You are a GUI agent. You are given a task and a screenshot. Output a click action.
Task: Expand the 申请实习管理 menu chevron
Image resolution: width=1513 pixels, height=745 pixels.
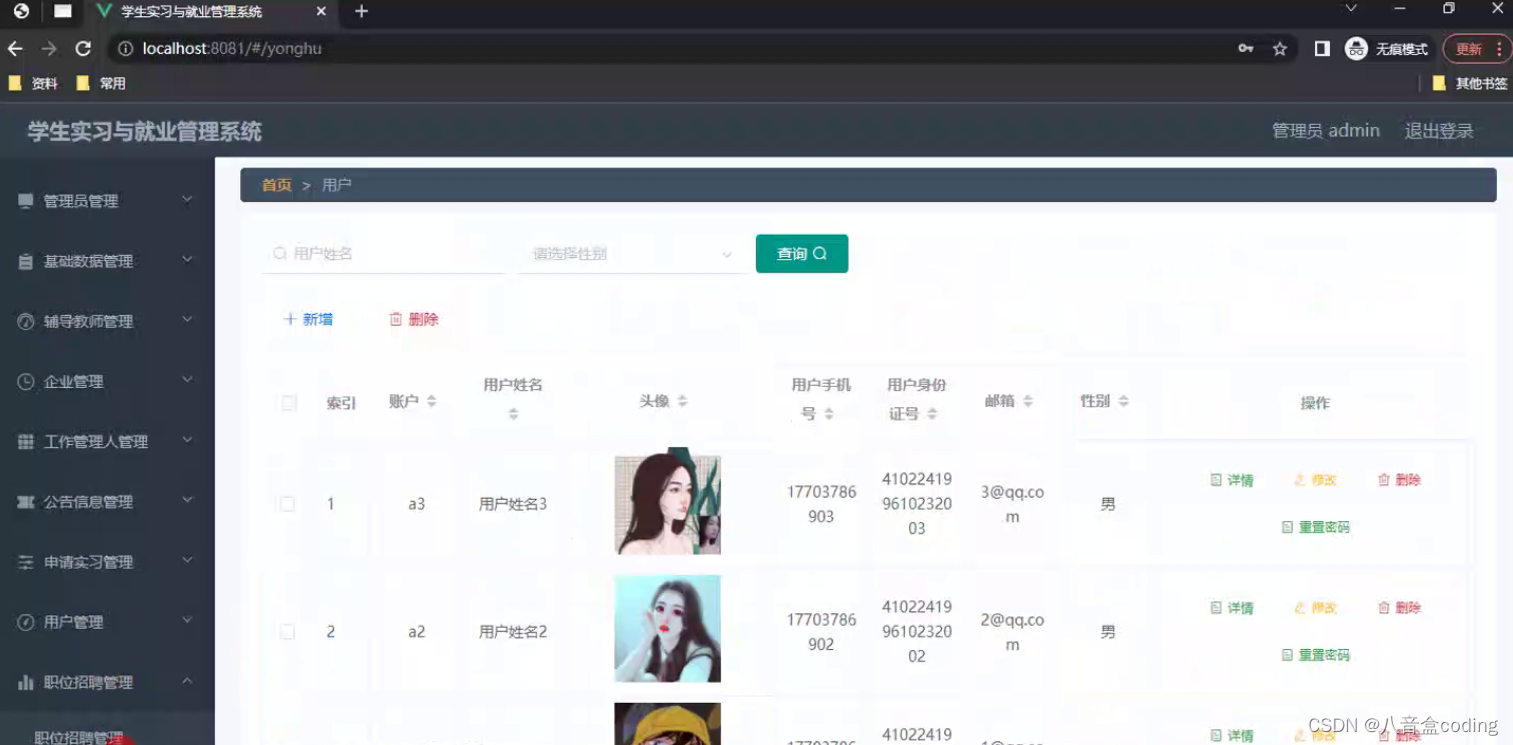[187, 560]
